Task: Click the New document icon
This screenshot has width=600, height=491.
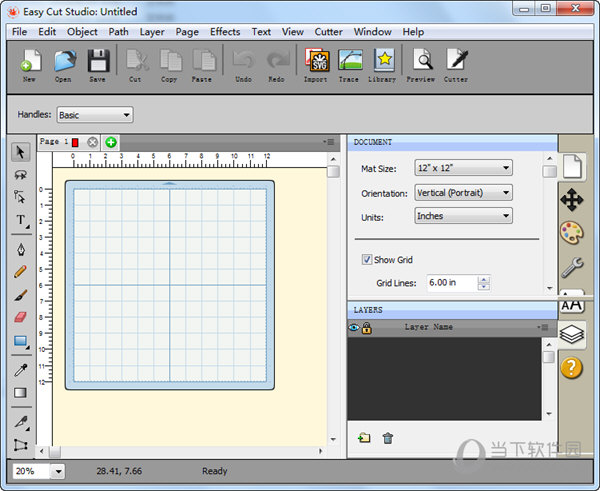Action: point(30,60)
